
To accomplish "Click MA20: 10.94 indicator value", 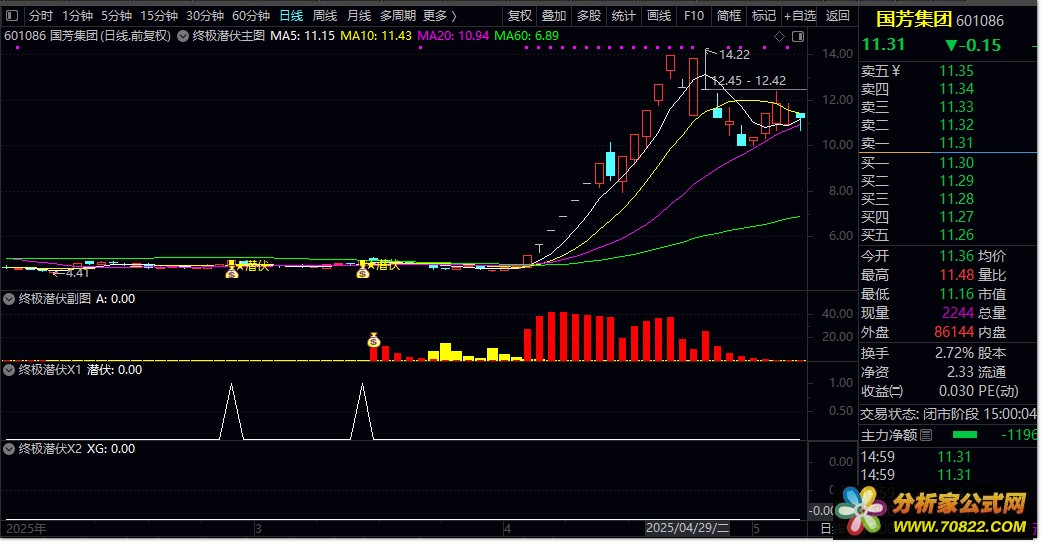I will [x=453, y=36].
